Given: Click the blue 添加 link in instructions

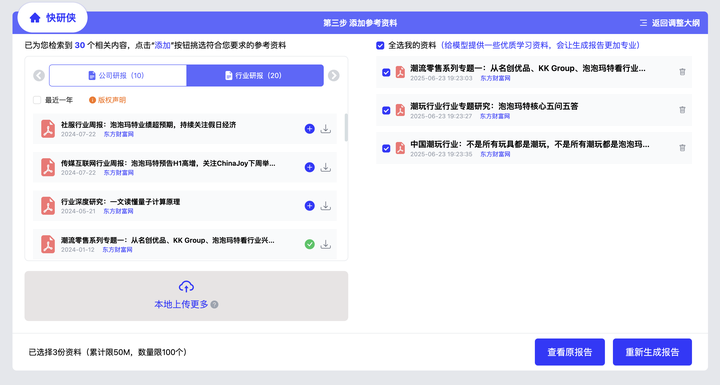Looking at the screenshot, I should pyautogui.click(x=163, y=45).
